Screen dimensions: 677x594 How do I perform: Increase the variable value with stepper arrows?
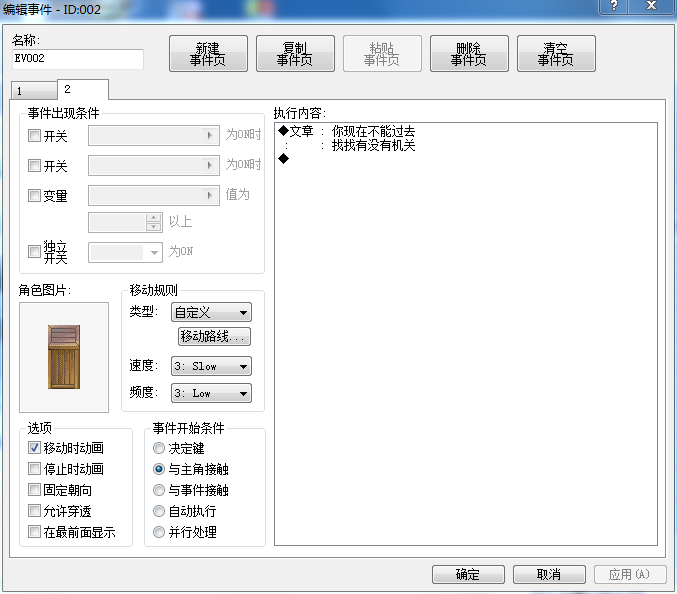(x=154, y=218)
